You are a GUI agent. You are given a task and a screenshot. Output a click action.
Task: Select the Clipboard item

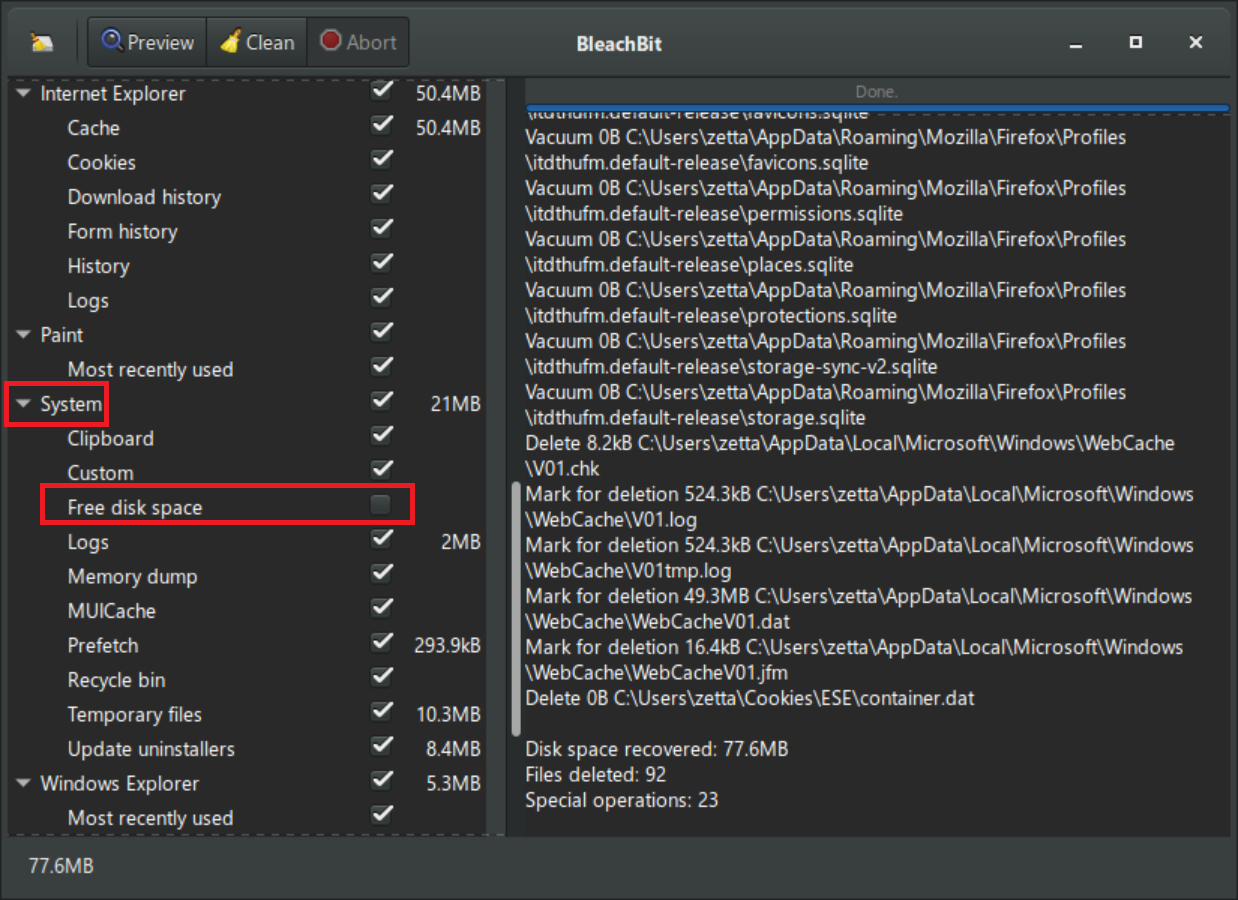[x=110, y=439]
